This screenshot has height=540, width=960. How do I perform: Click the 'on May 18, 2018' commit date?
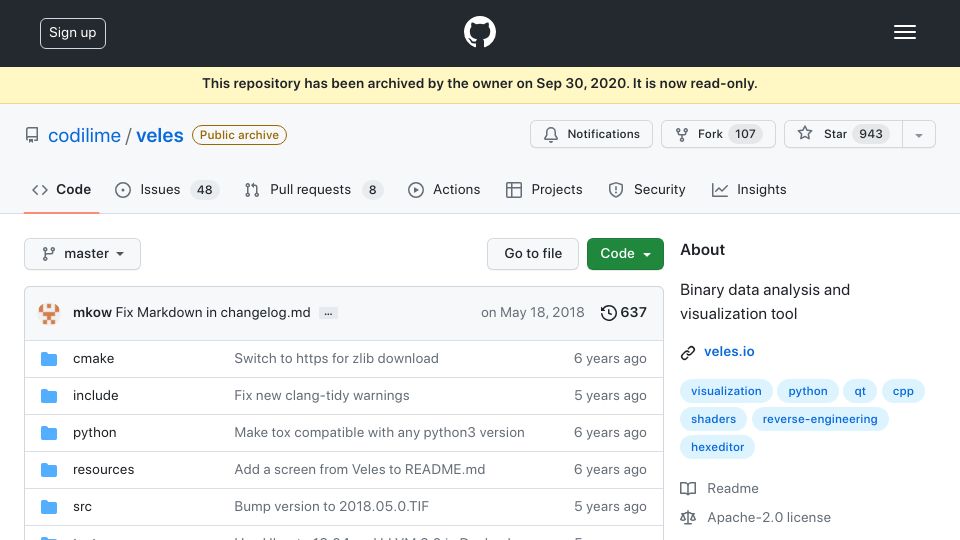(533, 312)
